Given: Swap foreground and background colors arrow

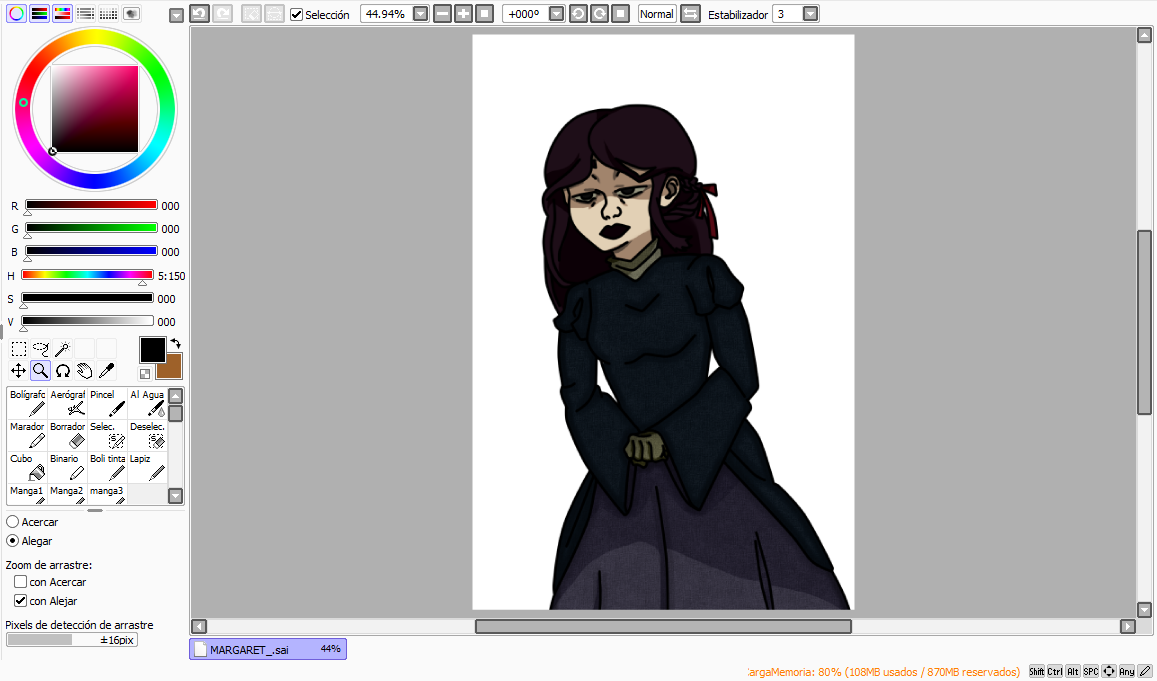Looking at the screenshot, I should tap(176, 344).
